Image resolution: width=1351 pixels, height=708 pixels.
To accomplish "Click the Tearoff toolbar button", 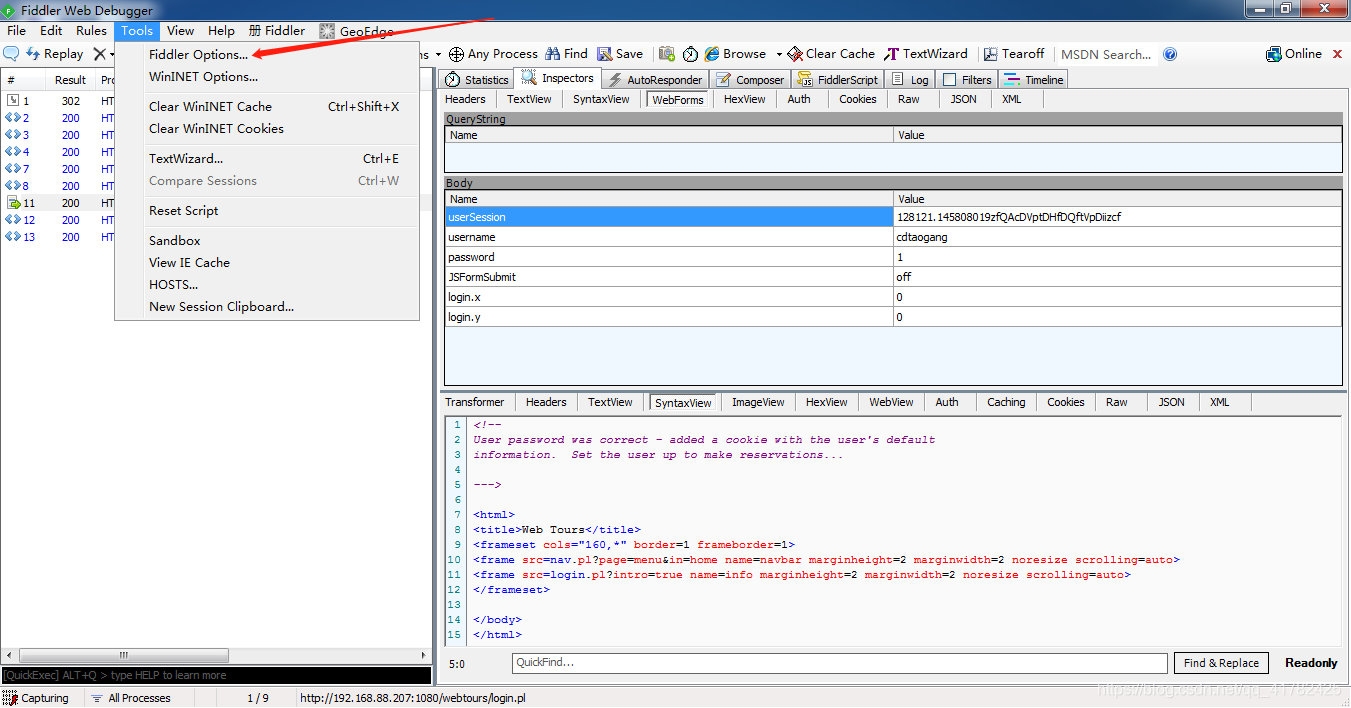I will pos(1014,54).
